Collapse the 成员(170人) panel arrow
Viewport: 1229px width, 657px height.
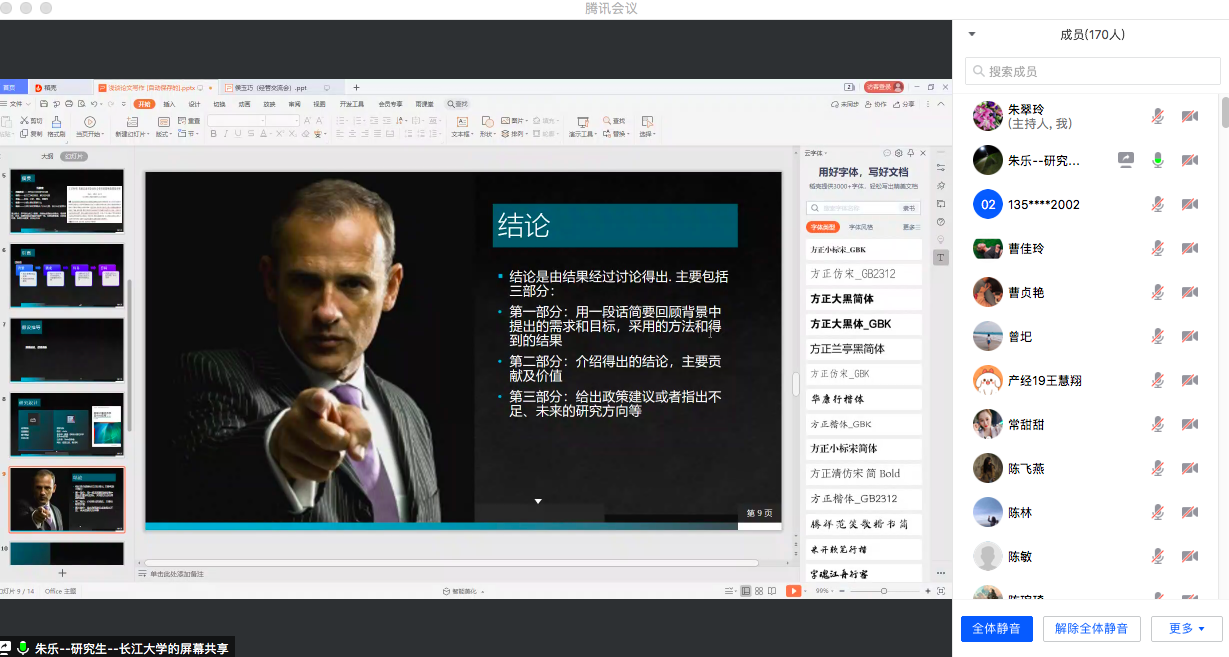[x=971, y=35]
